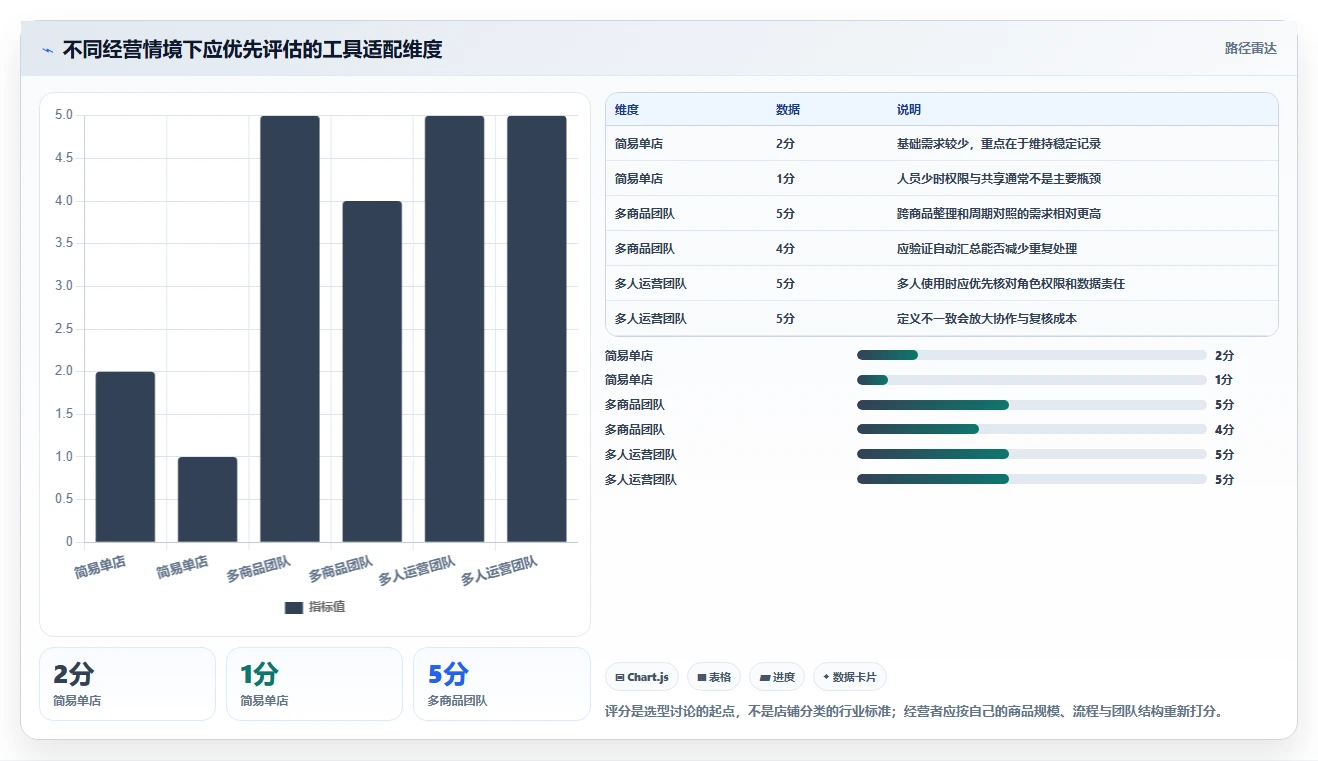Click the 4.5 y-axis tick label
The image size is (1318, 761).
click(x=64, y=158)
